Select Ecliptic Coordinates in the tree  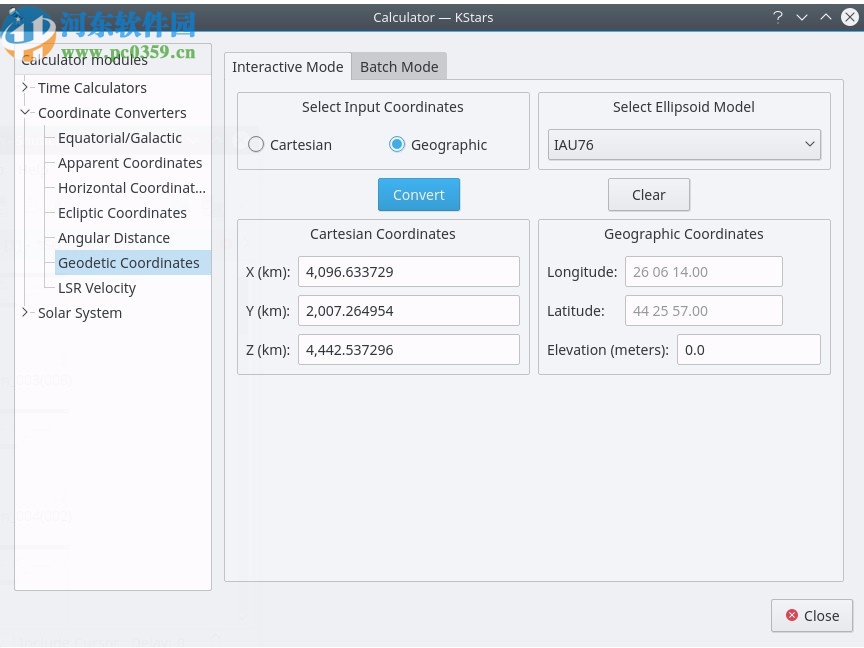122,213
